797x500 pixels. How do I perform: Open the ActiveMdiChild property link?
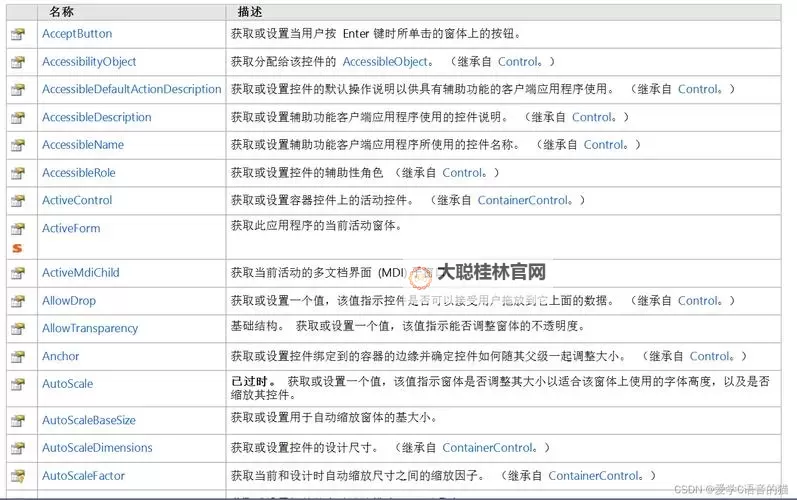click(x=80, y=272)
